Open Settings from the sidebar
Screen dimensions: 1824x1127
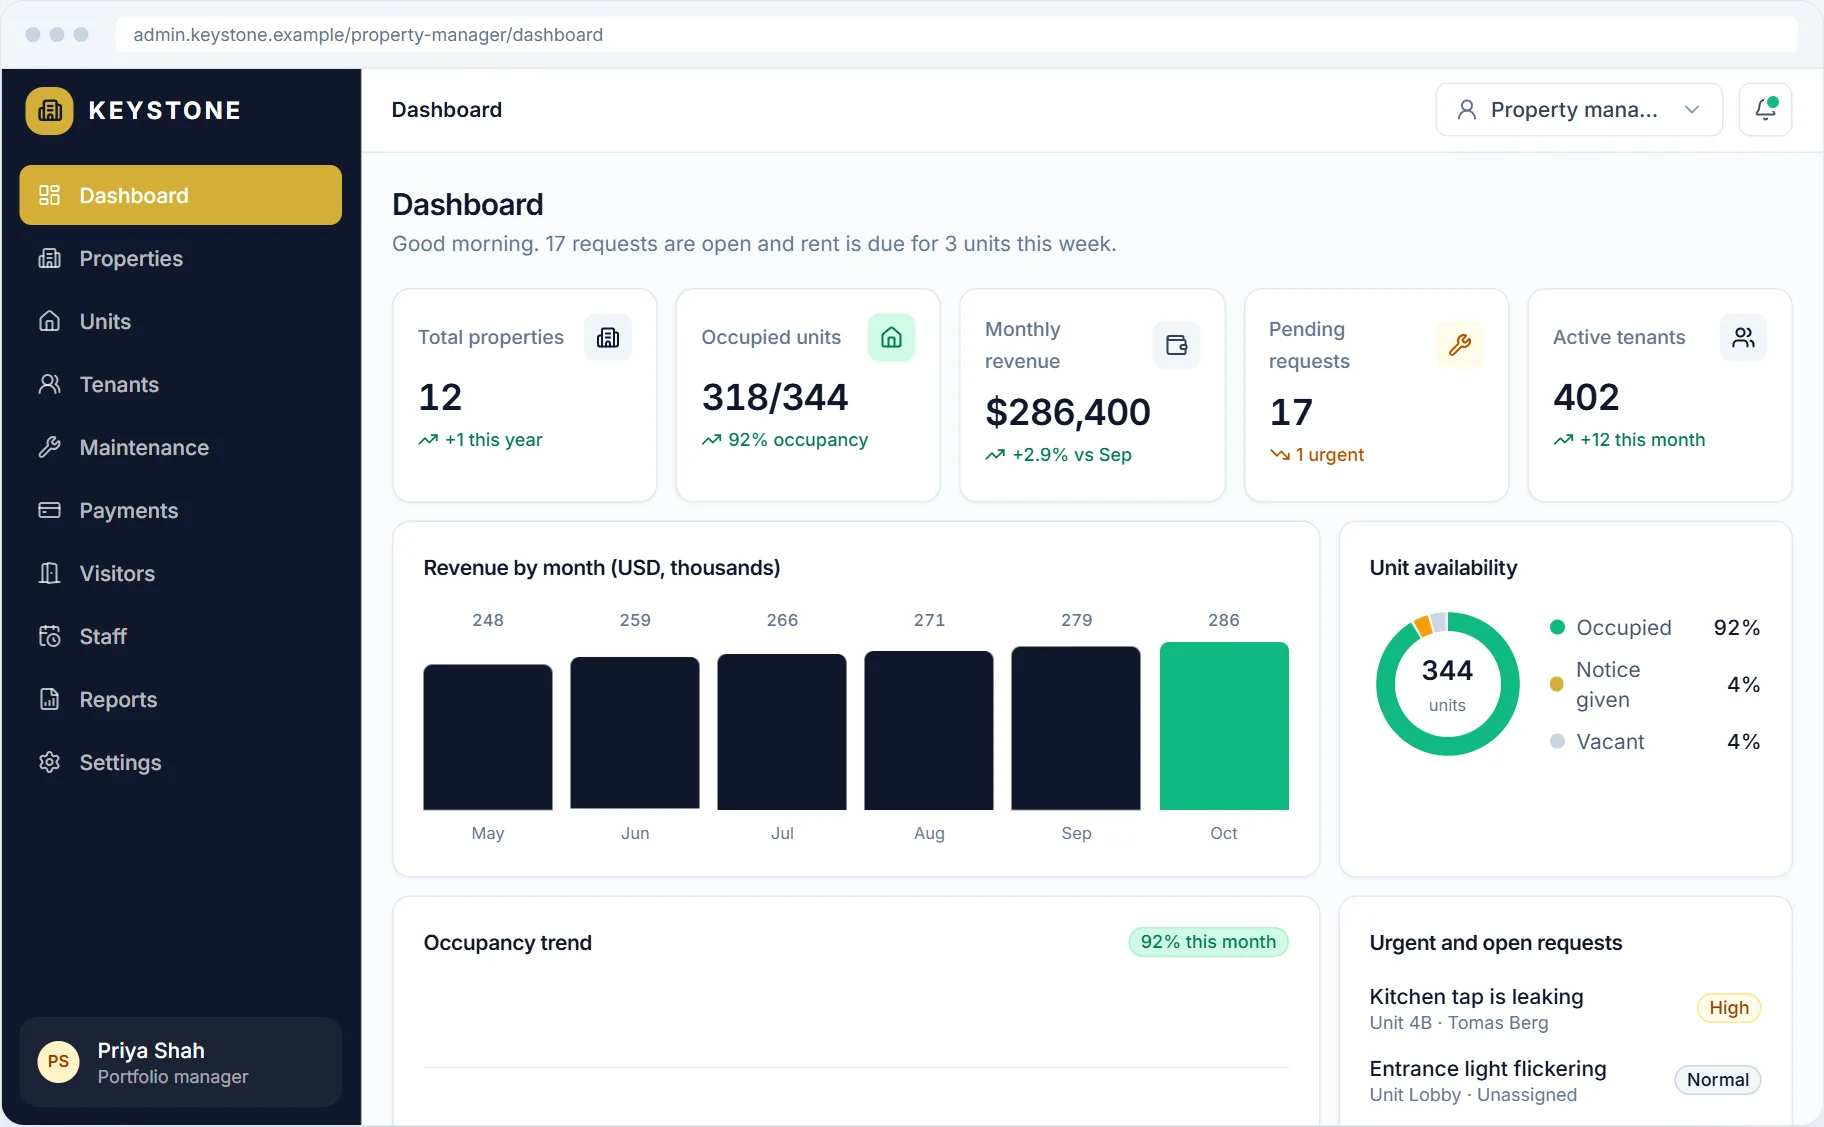click(180, 762)
